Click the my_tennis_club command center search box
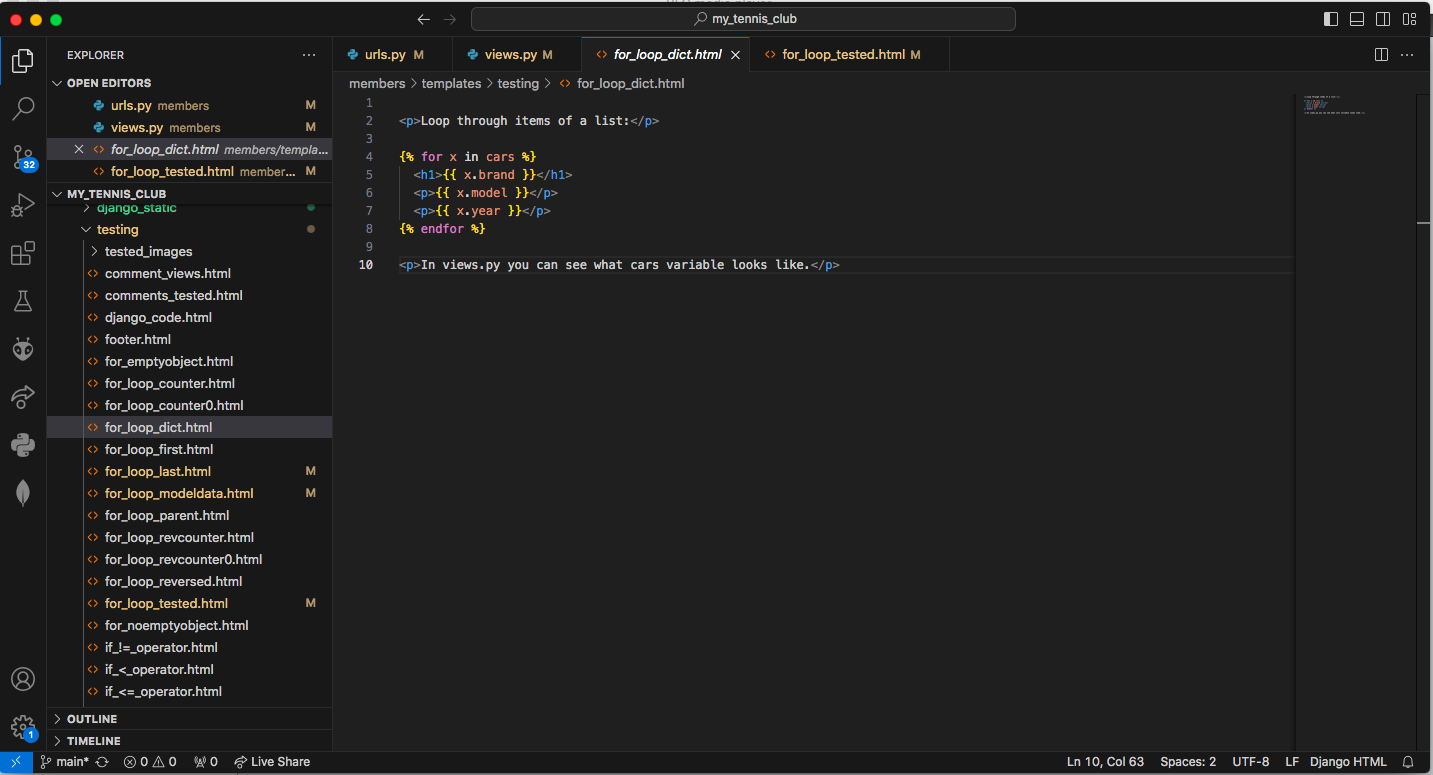 tap(743, 19)
